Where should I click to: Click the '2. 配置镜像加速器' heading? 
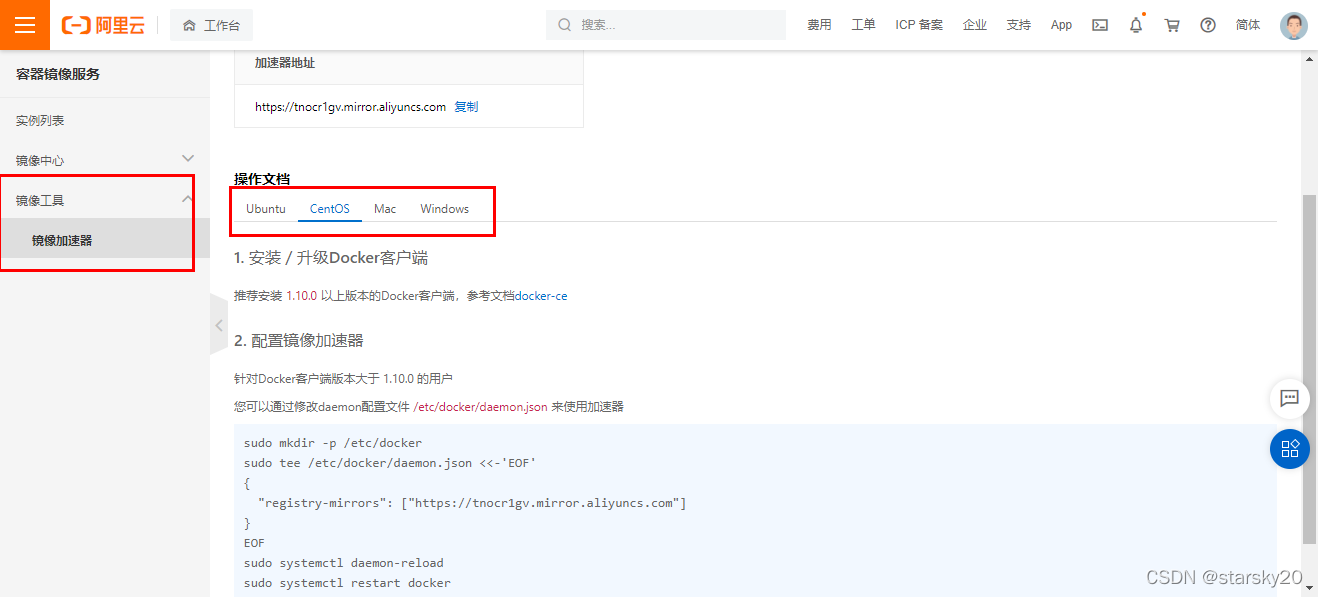[299, 340]
